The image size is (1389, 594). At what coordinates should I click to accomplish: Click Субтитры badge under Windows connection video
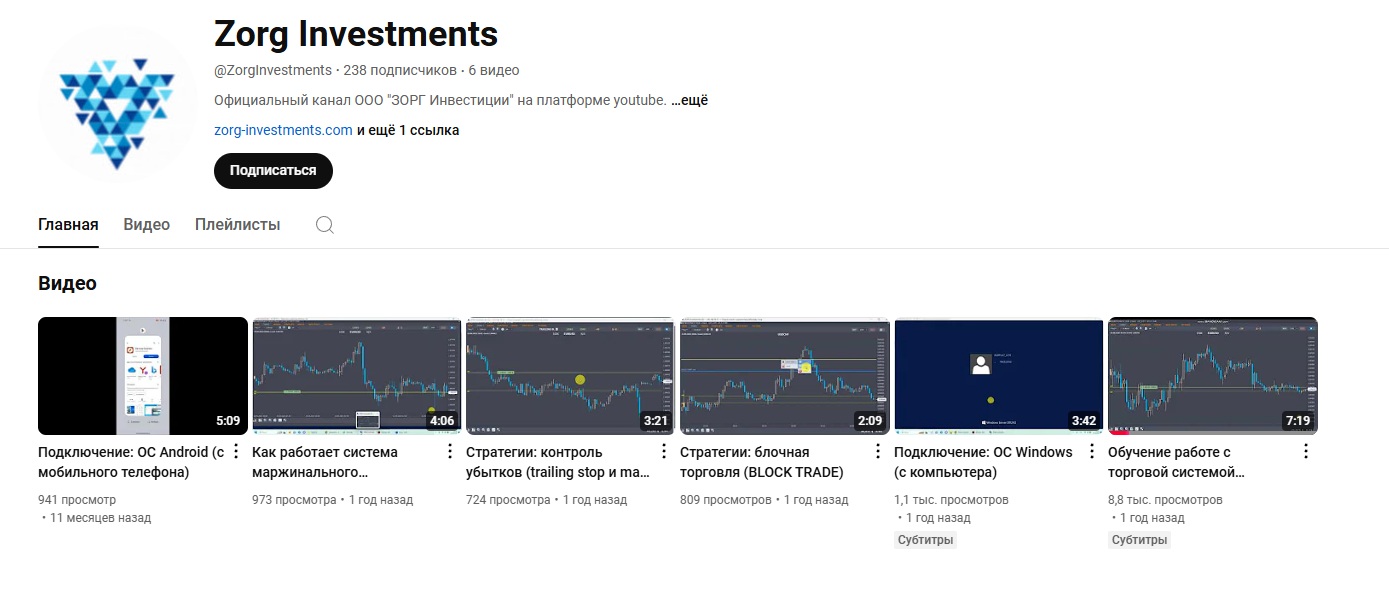click(x=925, y=540)
